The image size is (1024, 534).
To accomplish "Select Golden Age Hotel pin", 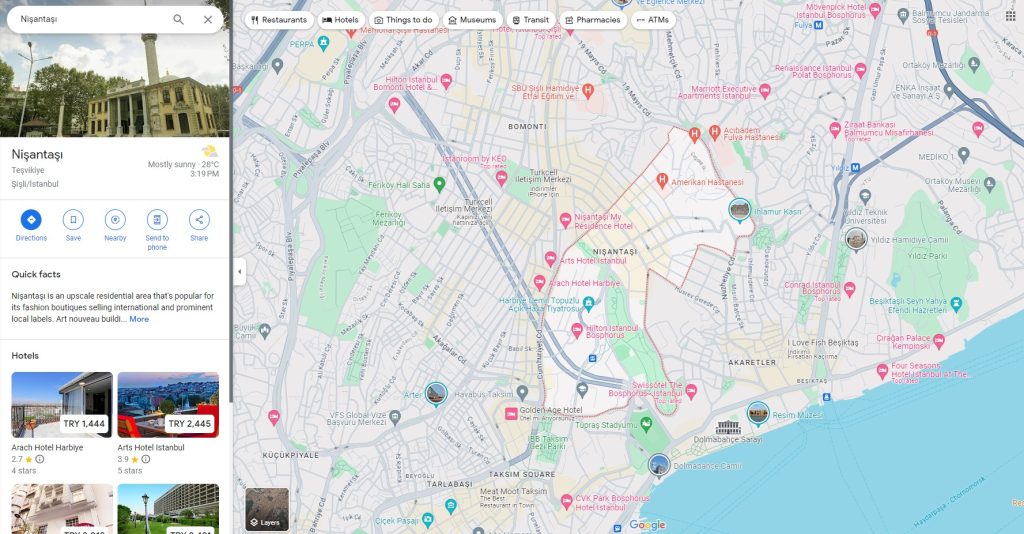I will pyautogui.click(x=511, y=413).
